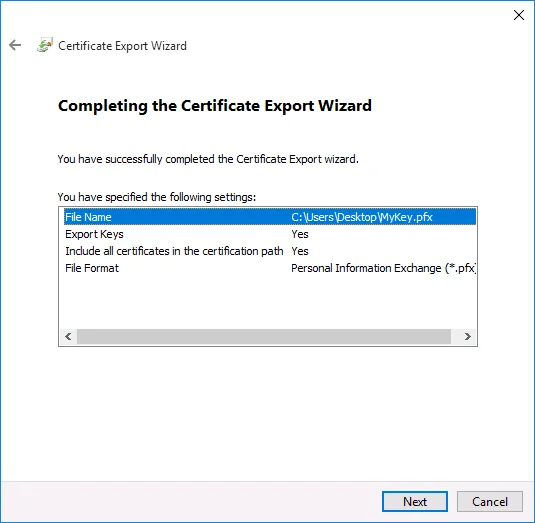Click the right arrow of the horizontal scrollbar

click(x=467, y=336)
